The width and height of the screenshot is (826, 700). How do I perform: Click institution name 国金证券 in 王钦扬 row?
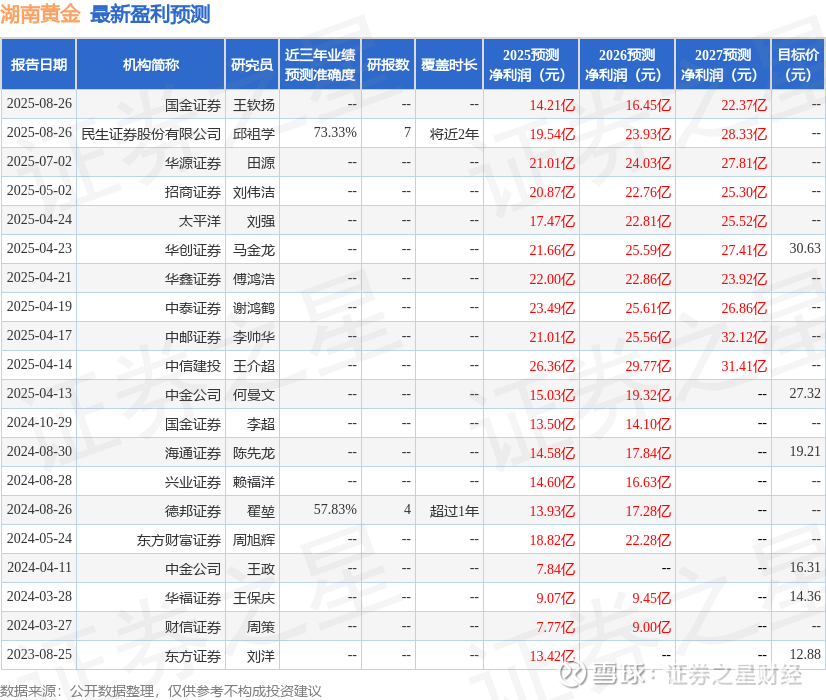click(x=193, y=105)
